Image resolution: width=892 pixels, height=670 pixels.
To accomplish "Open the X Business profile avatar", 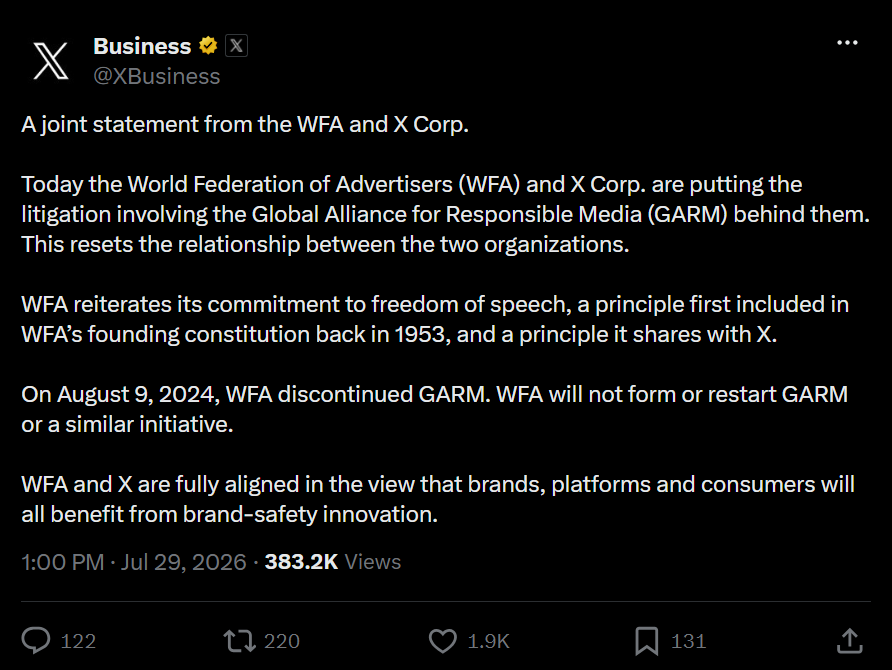I will click(x=51, y=60).
